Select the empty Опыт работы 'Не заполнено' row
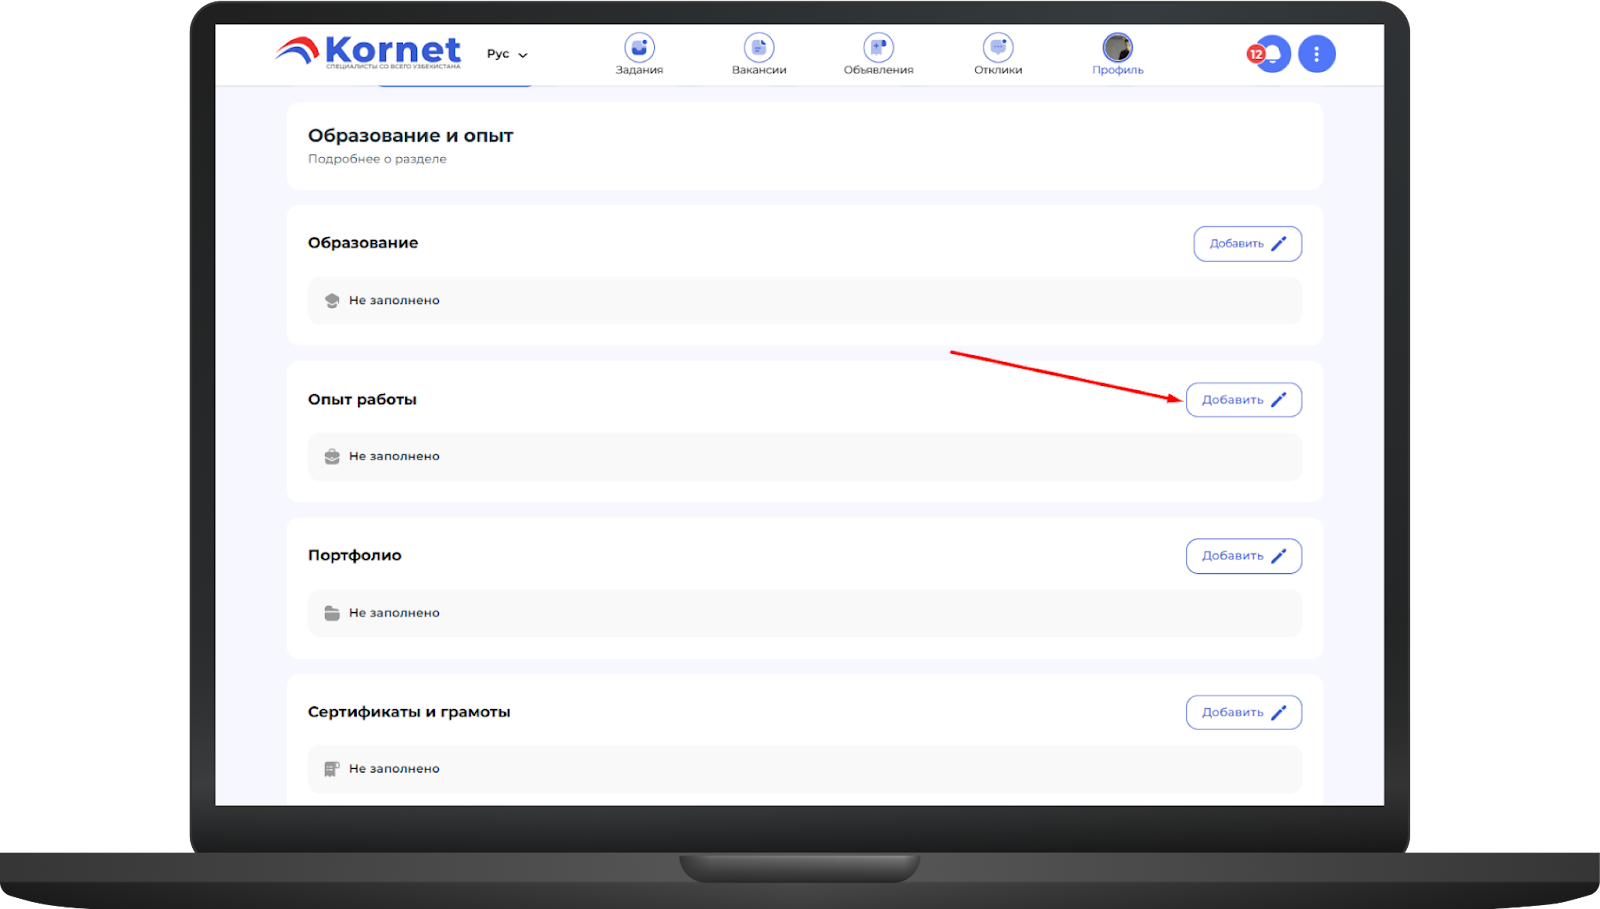 point(804,457)
